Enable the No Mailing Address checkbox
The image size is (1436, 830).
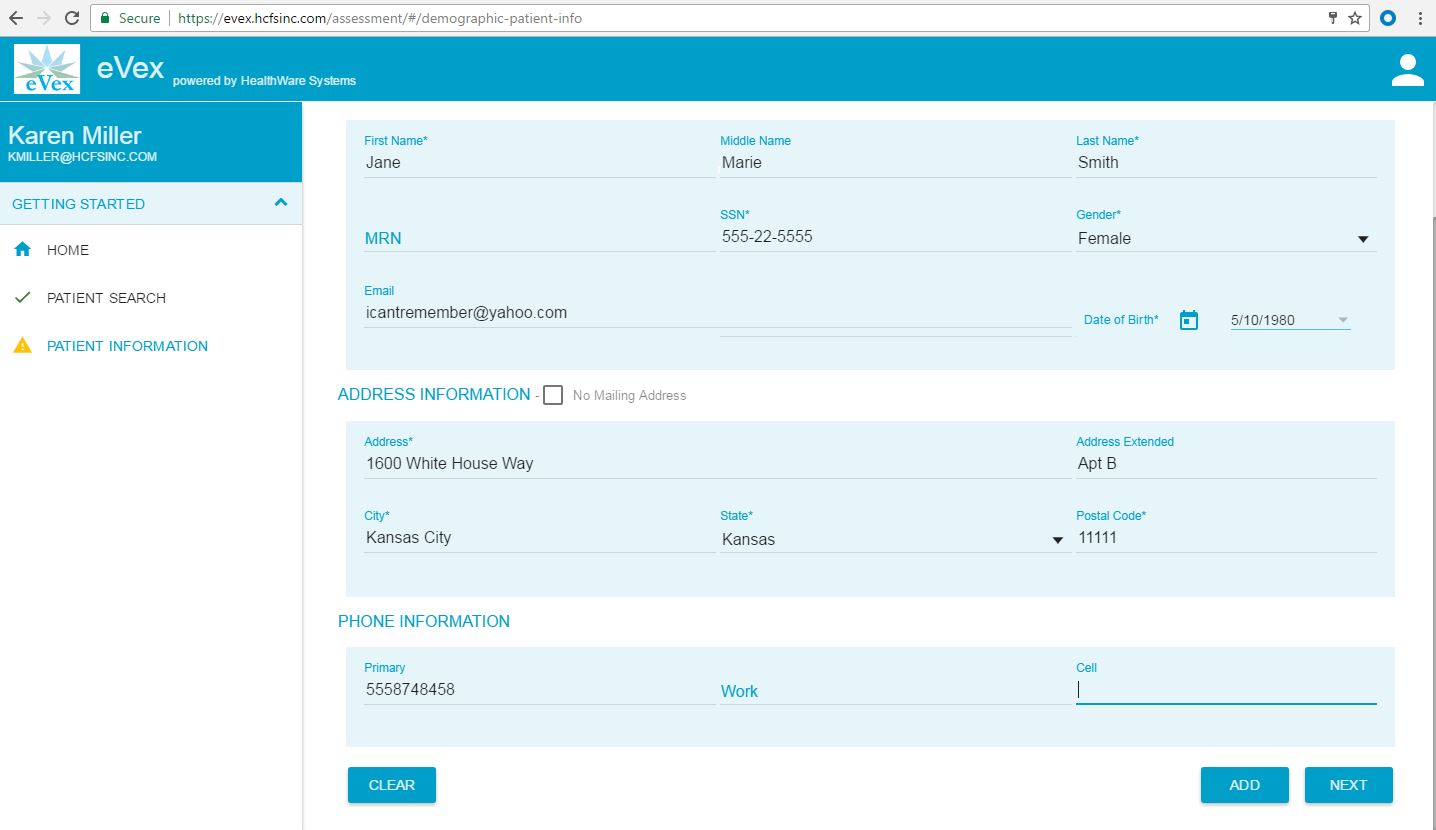pos(553,395)
